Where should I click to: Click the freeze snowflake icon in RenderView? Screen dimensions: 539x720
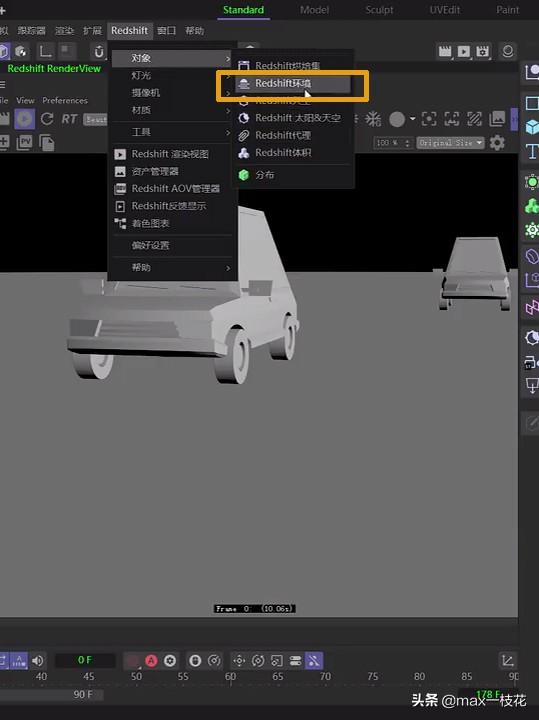click(x=373, y=119)
